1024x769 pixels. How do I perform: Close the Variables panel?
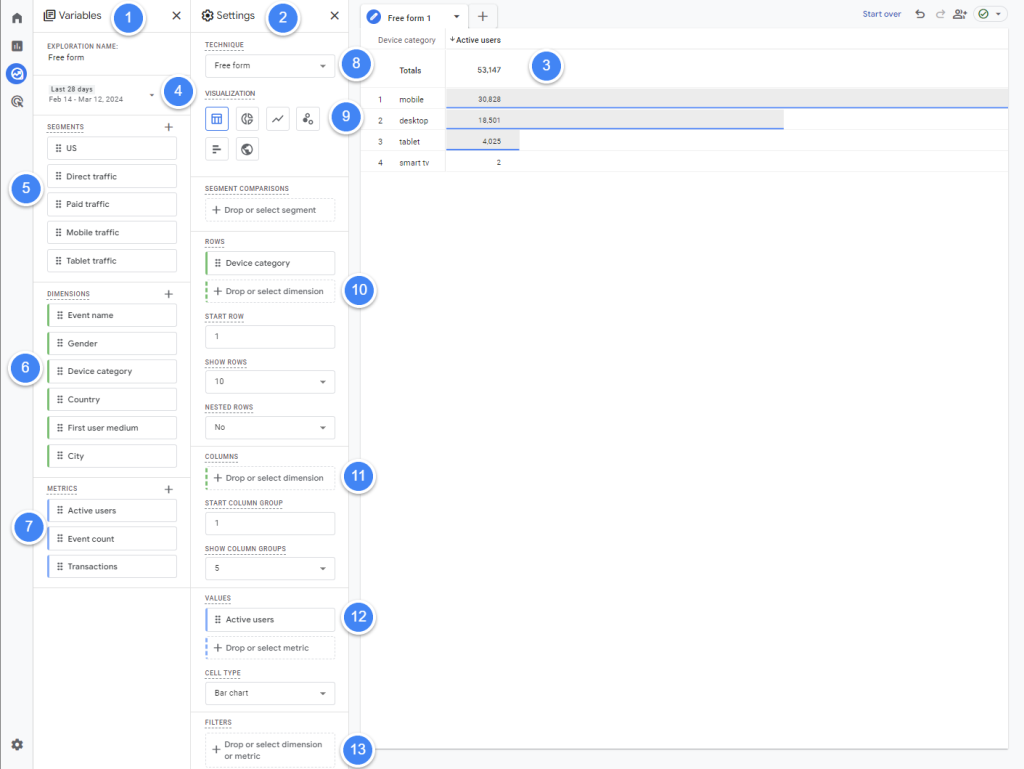tap(176, 16)
